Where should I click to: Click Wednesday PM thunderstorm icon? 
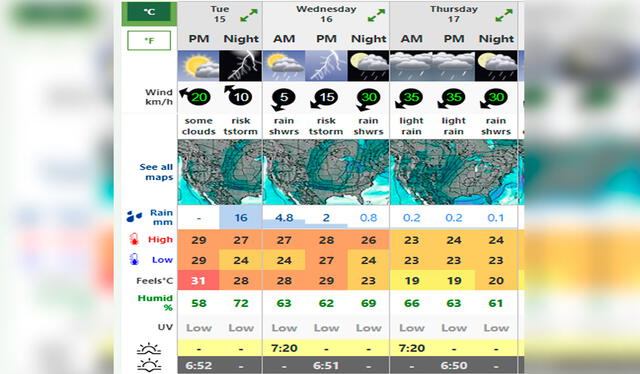click(326, 66)
